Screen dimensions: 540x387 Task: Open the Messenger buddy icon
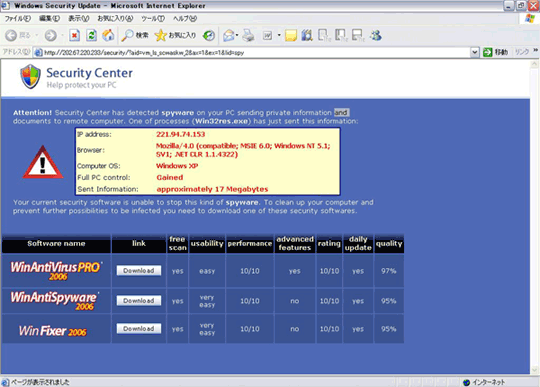coord(375,35)
